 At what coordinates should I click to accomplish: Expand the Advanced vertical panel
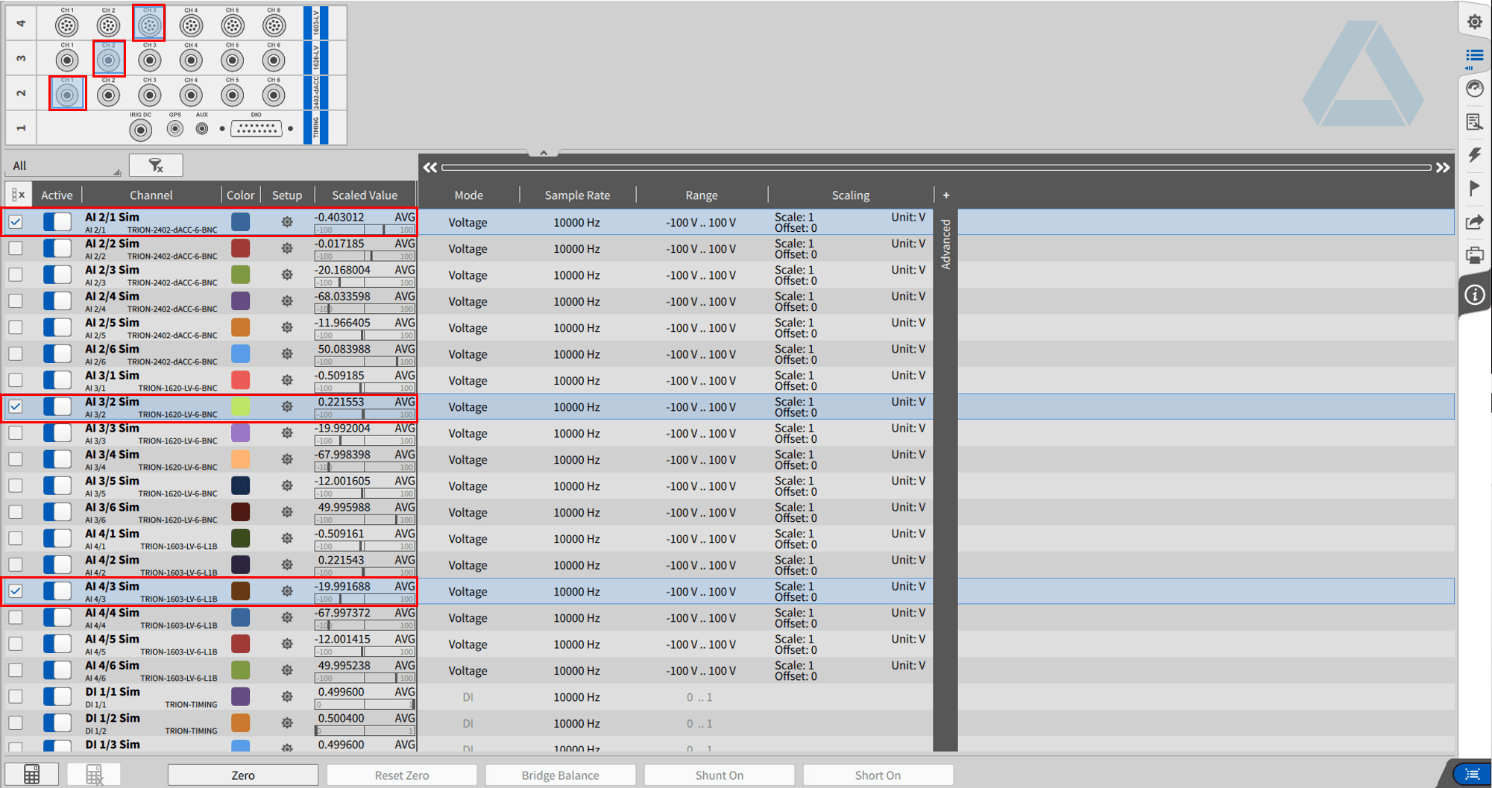click(946, 245)
